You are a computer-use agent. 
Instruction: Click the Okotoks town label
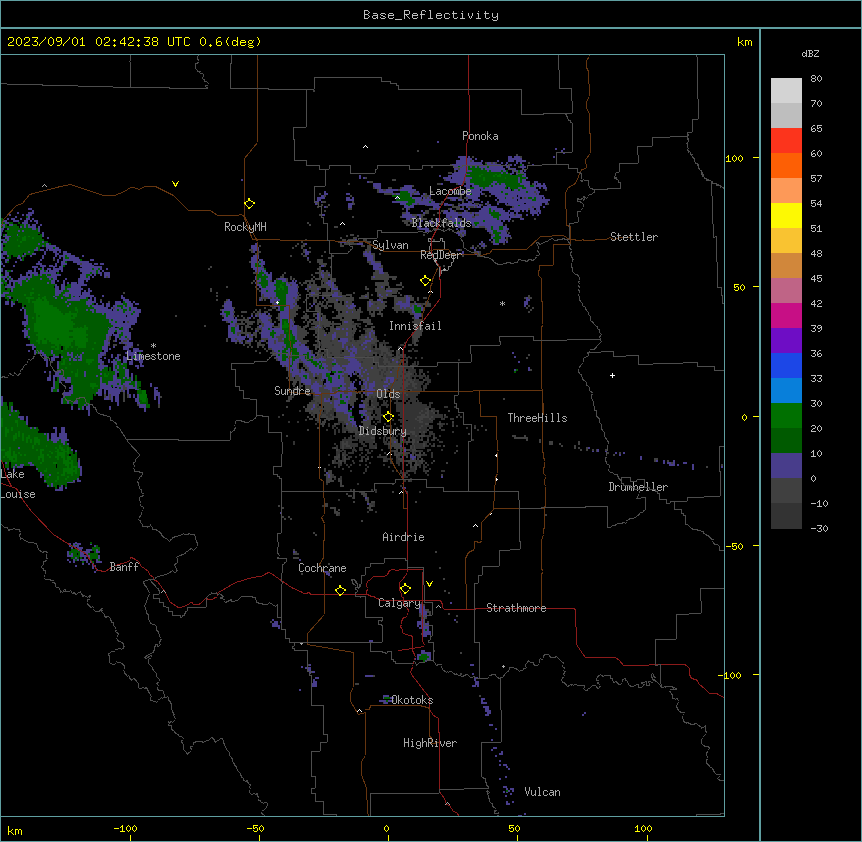[x=412, y=700]
